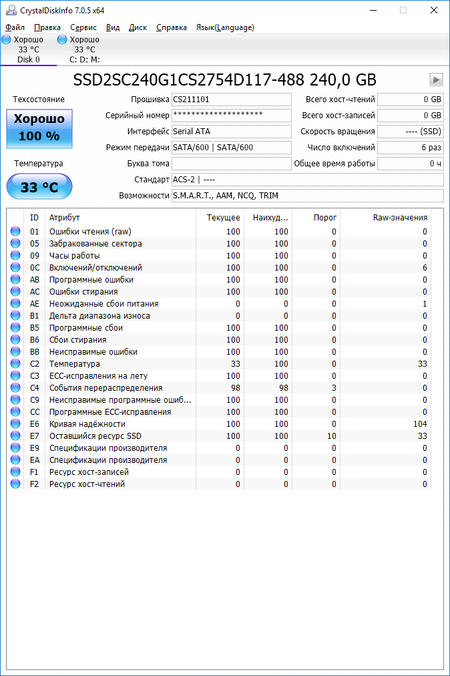Open the Справка menu
This screenshot has height=676, width=450.
pos(171,28)
